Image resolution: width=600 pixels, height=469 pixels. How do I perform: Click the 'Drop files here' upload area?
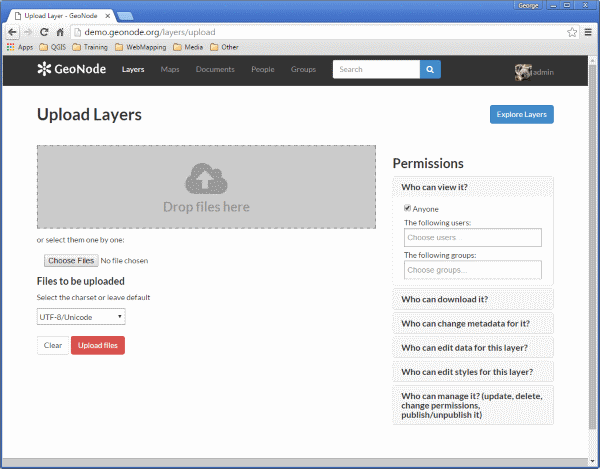coord(206,187)
